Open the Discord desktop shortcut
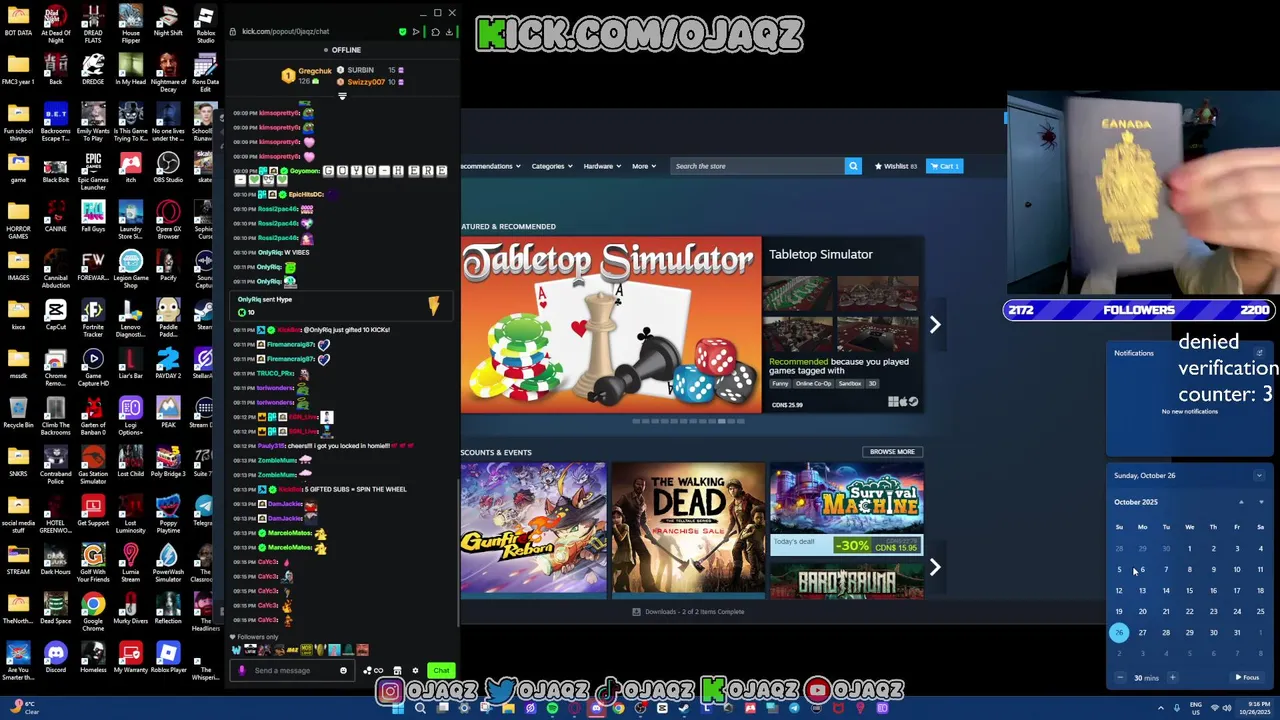This screenshot has width=1280, height=720. pyautogui.click(x=56, y=658)
